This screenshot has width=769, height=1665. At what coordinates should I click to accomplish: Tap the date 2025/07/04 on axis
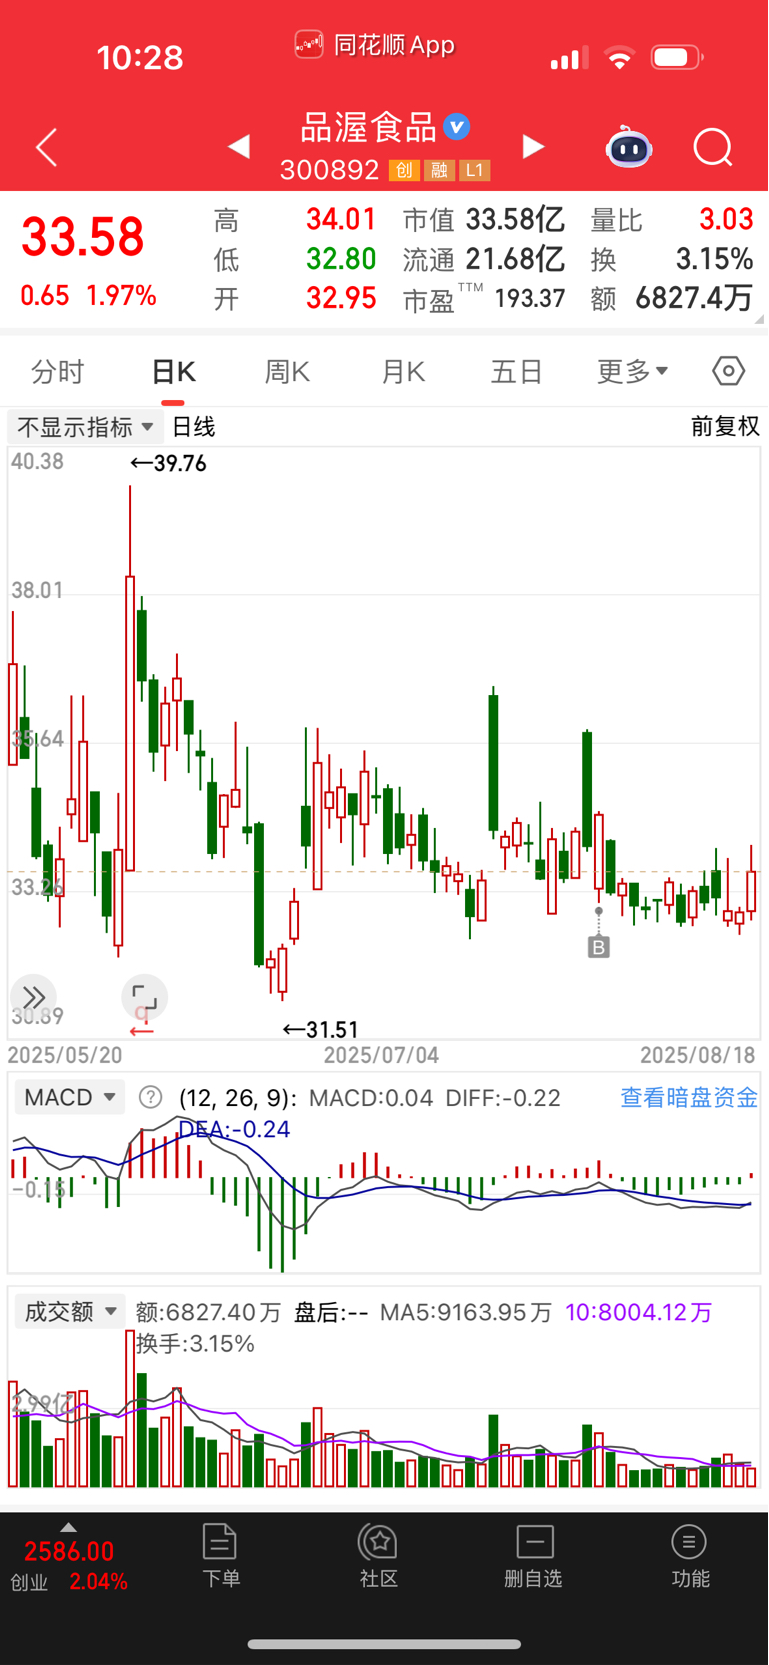pos(381,1055)
